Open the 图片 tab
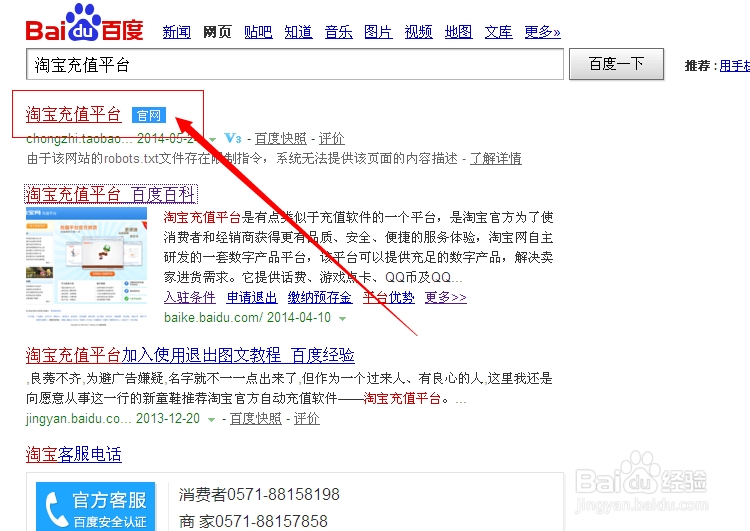Viewport: 750px width, 531px height. coord(378,32)
